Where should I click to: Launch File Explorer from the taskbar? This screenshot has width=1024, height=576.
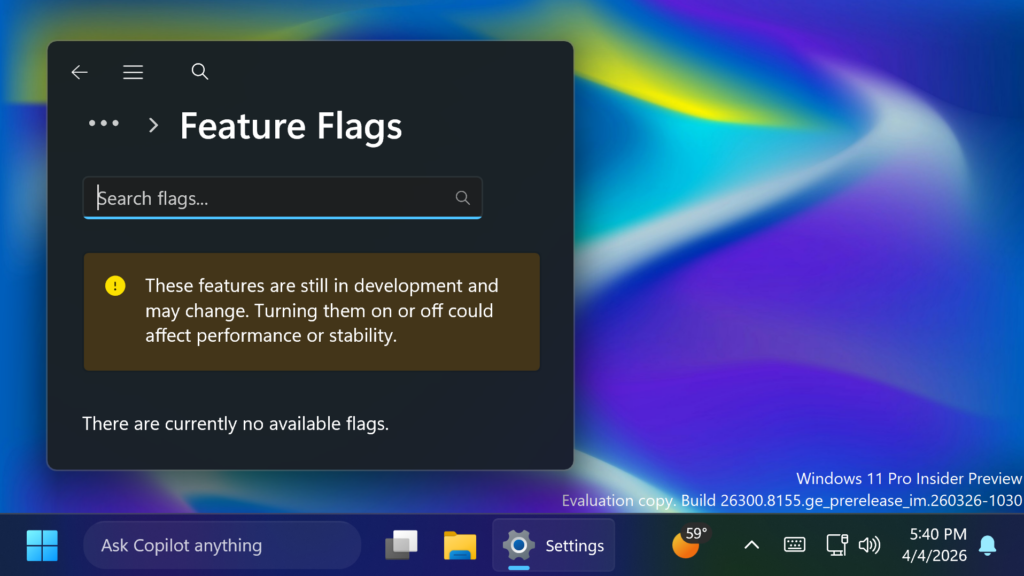[x=460, y=545]
